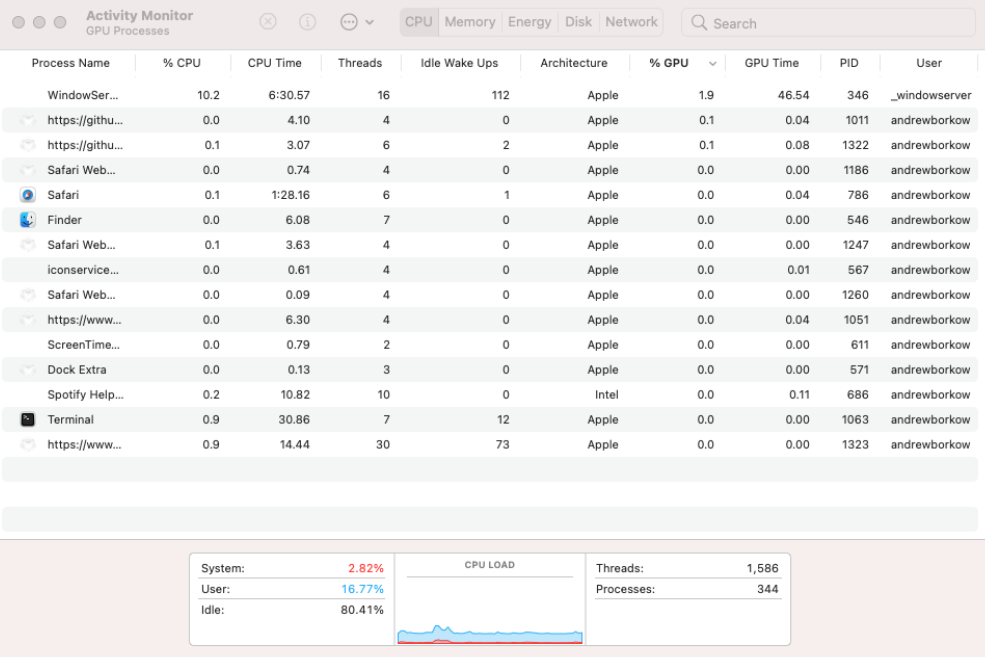985x657 pixels.
Task: Select the Spotify Help... process name
Action: pos(85,394)
